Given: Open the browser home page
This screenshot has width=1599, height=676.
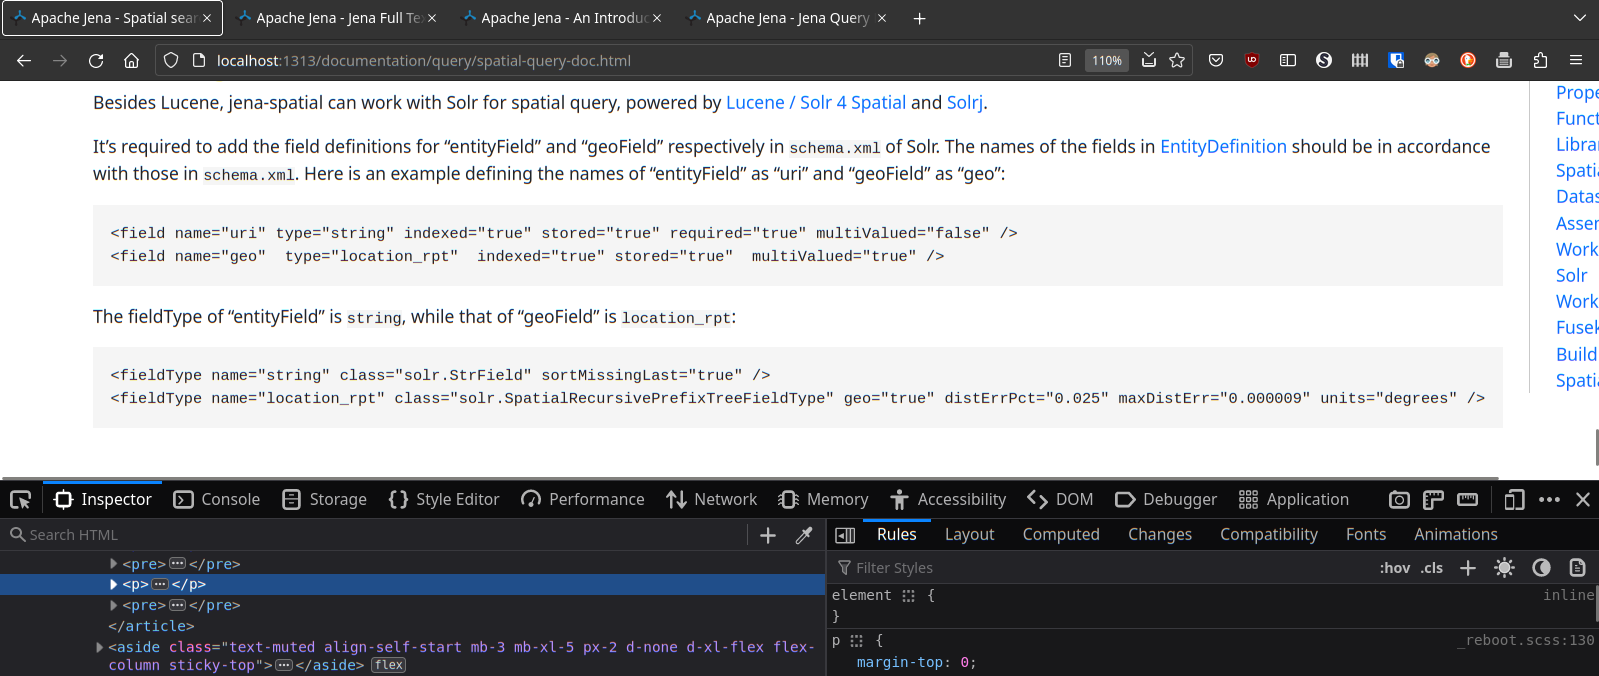Looking at the screenshot, I should [131, 60].
